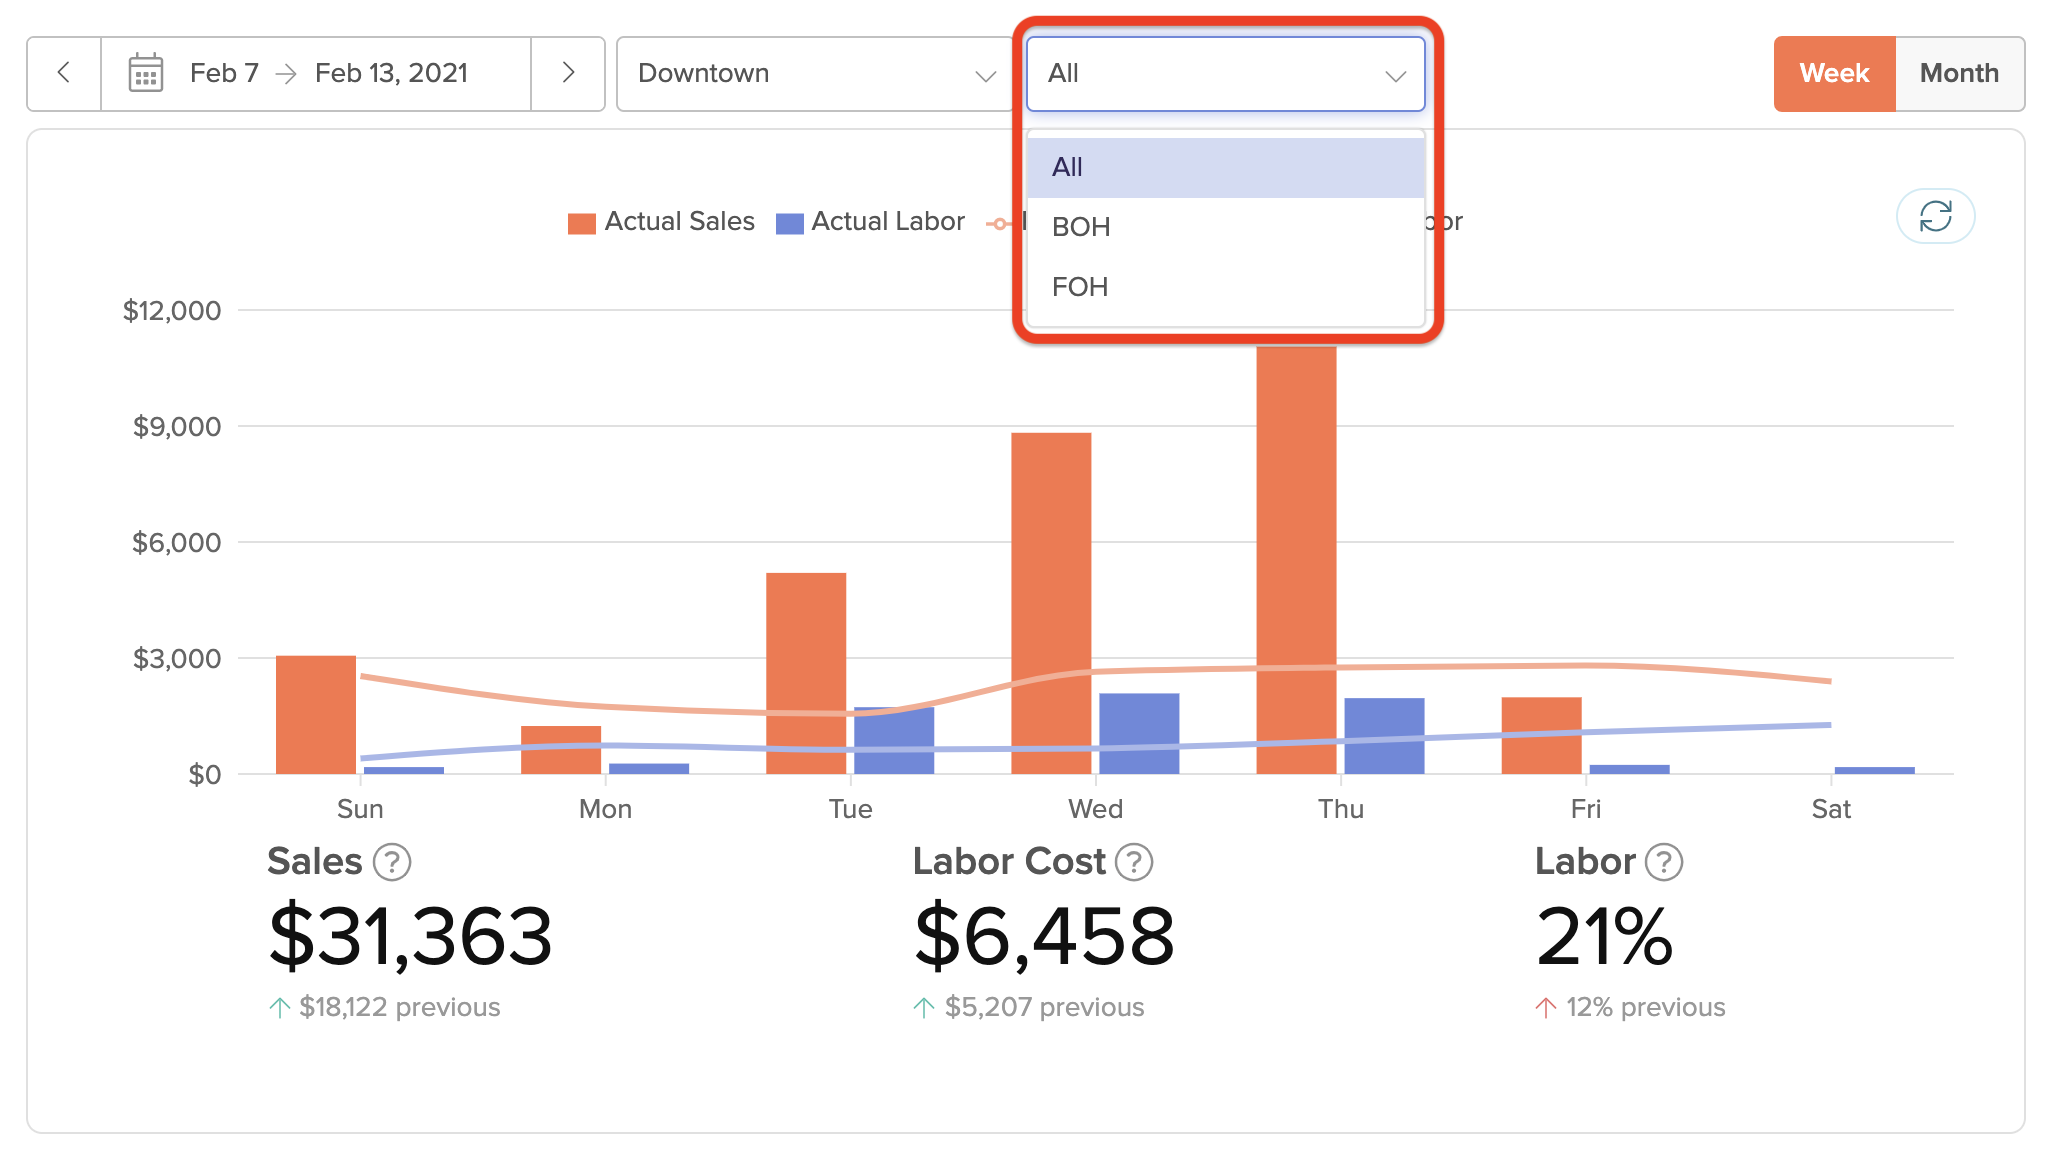The image size is (2048, 1152).
Task: Collapse the All department dropdown
Action: (1225, 74)
